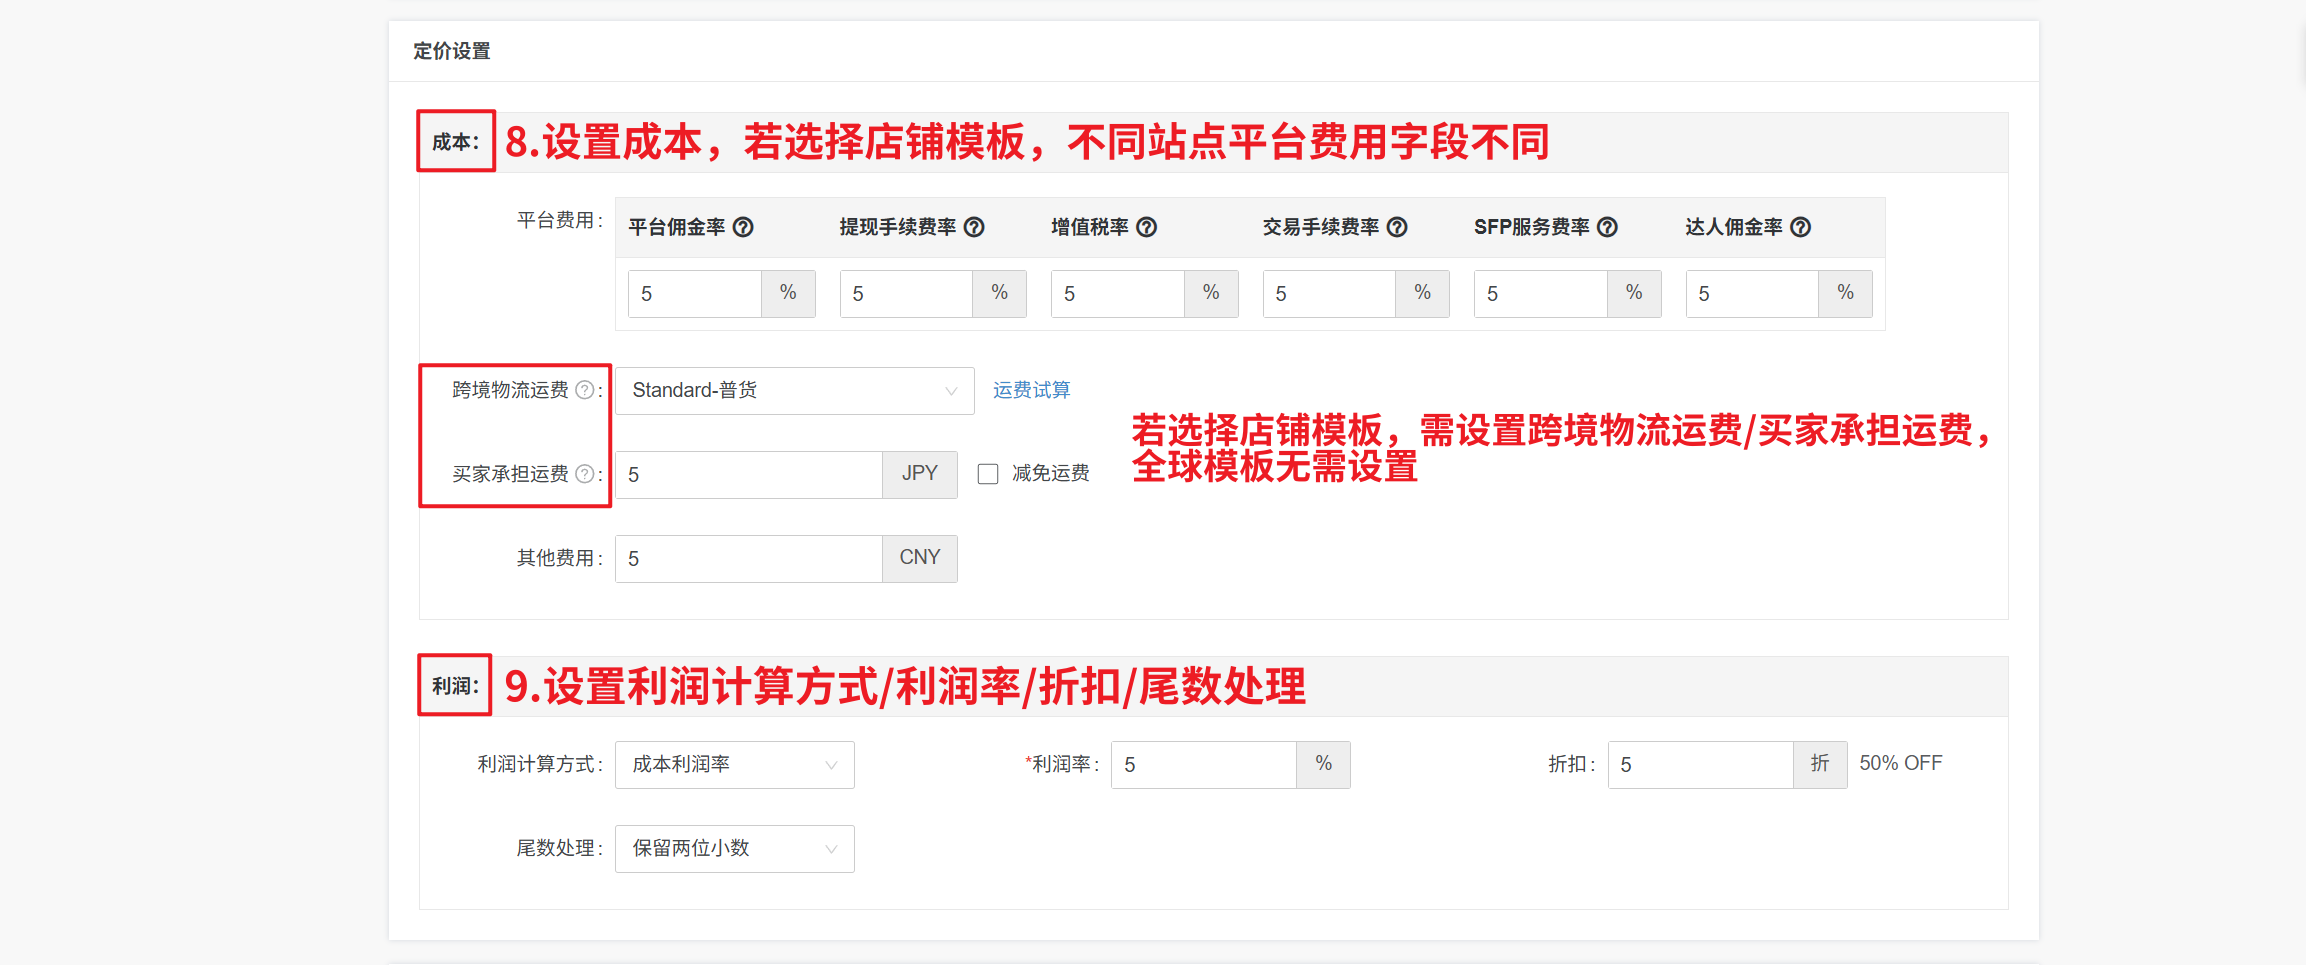Click the 其他费用 CNY input field
The image size is (2306, 965).
click(x=748, y=559)
